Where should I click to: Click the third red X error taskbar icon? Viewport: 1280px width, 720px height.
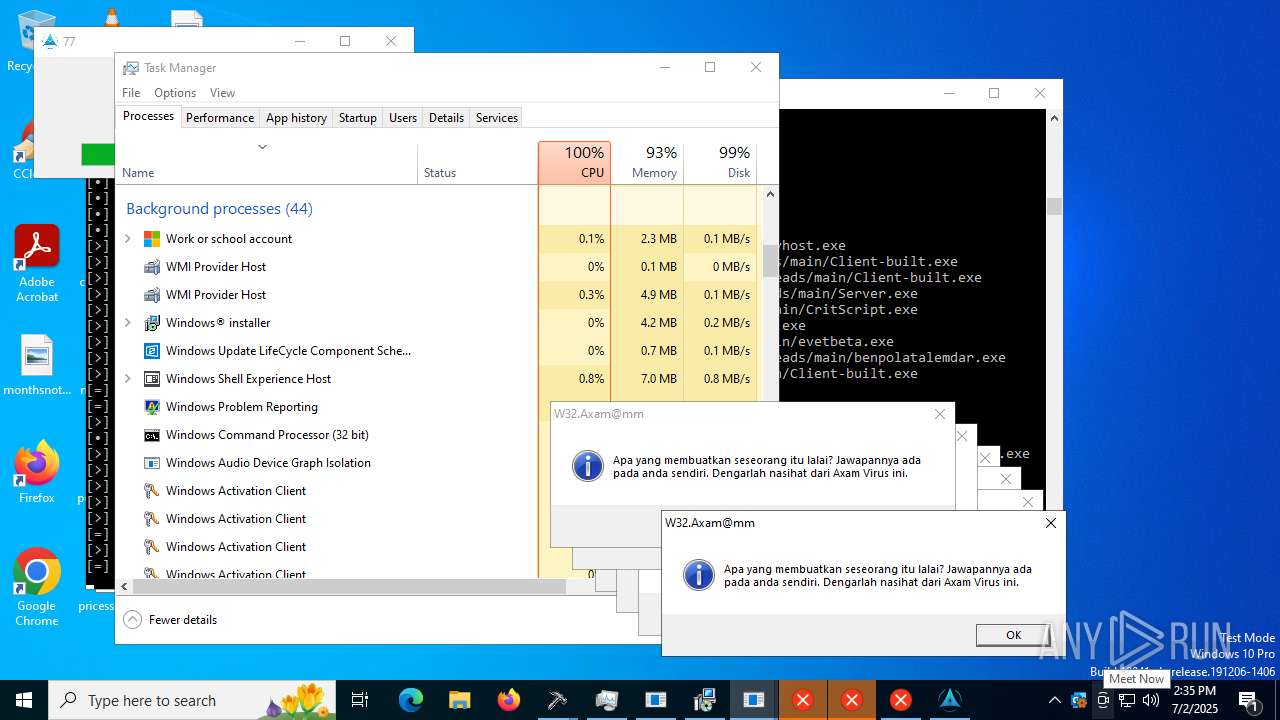[900, 700]
